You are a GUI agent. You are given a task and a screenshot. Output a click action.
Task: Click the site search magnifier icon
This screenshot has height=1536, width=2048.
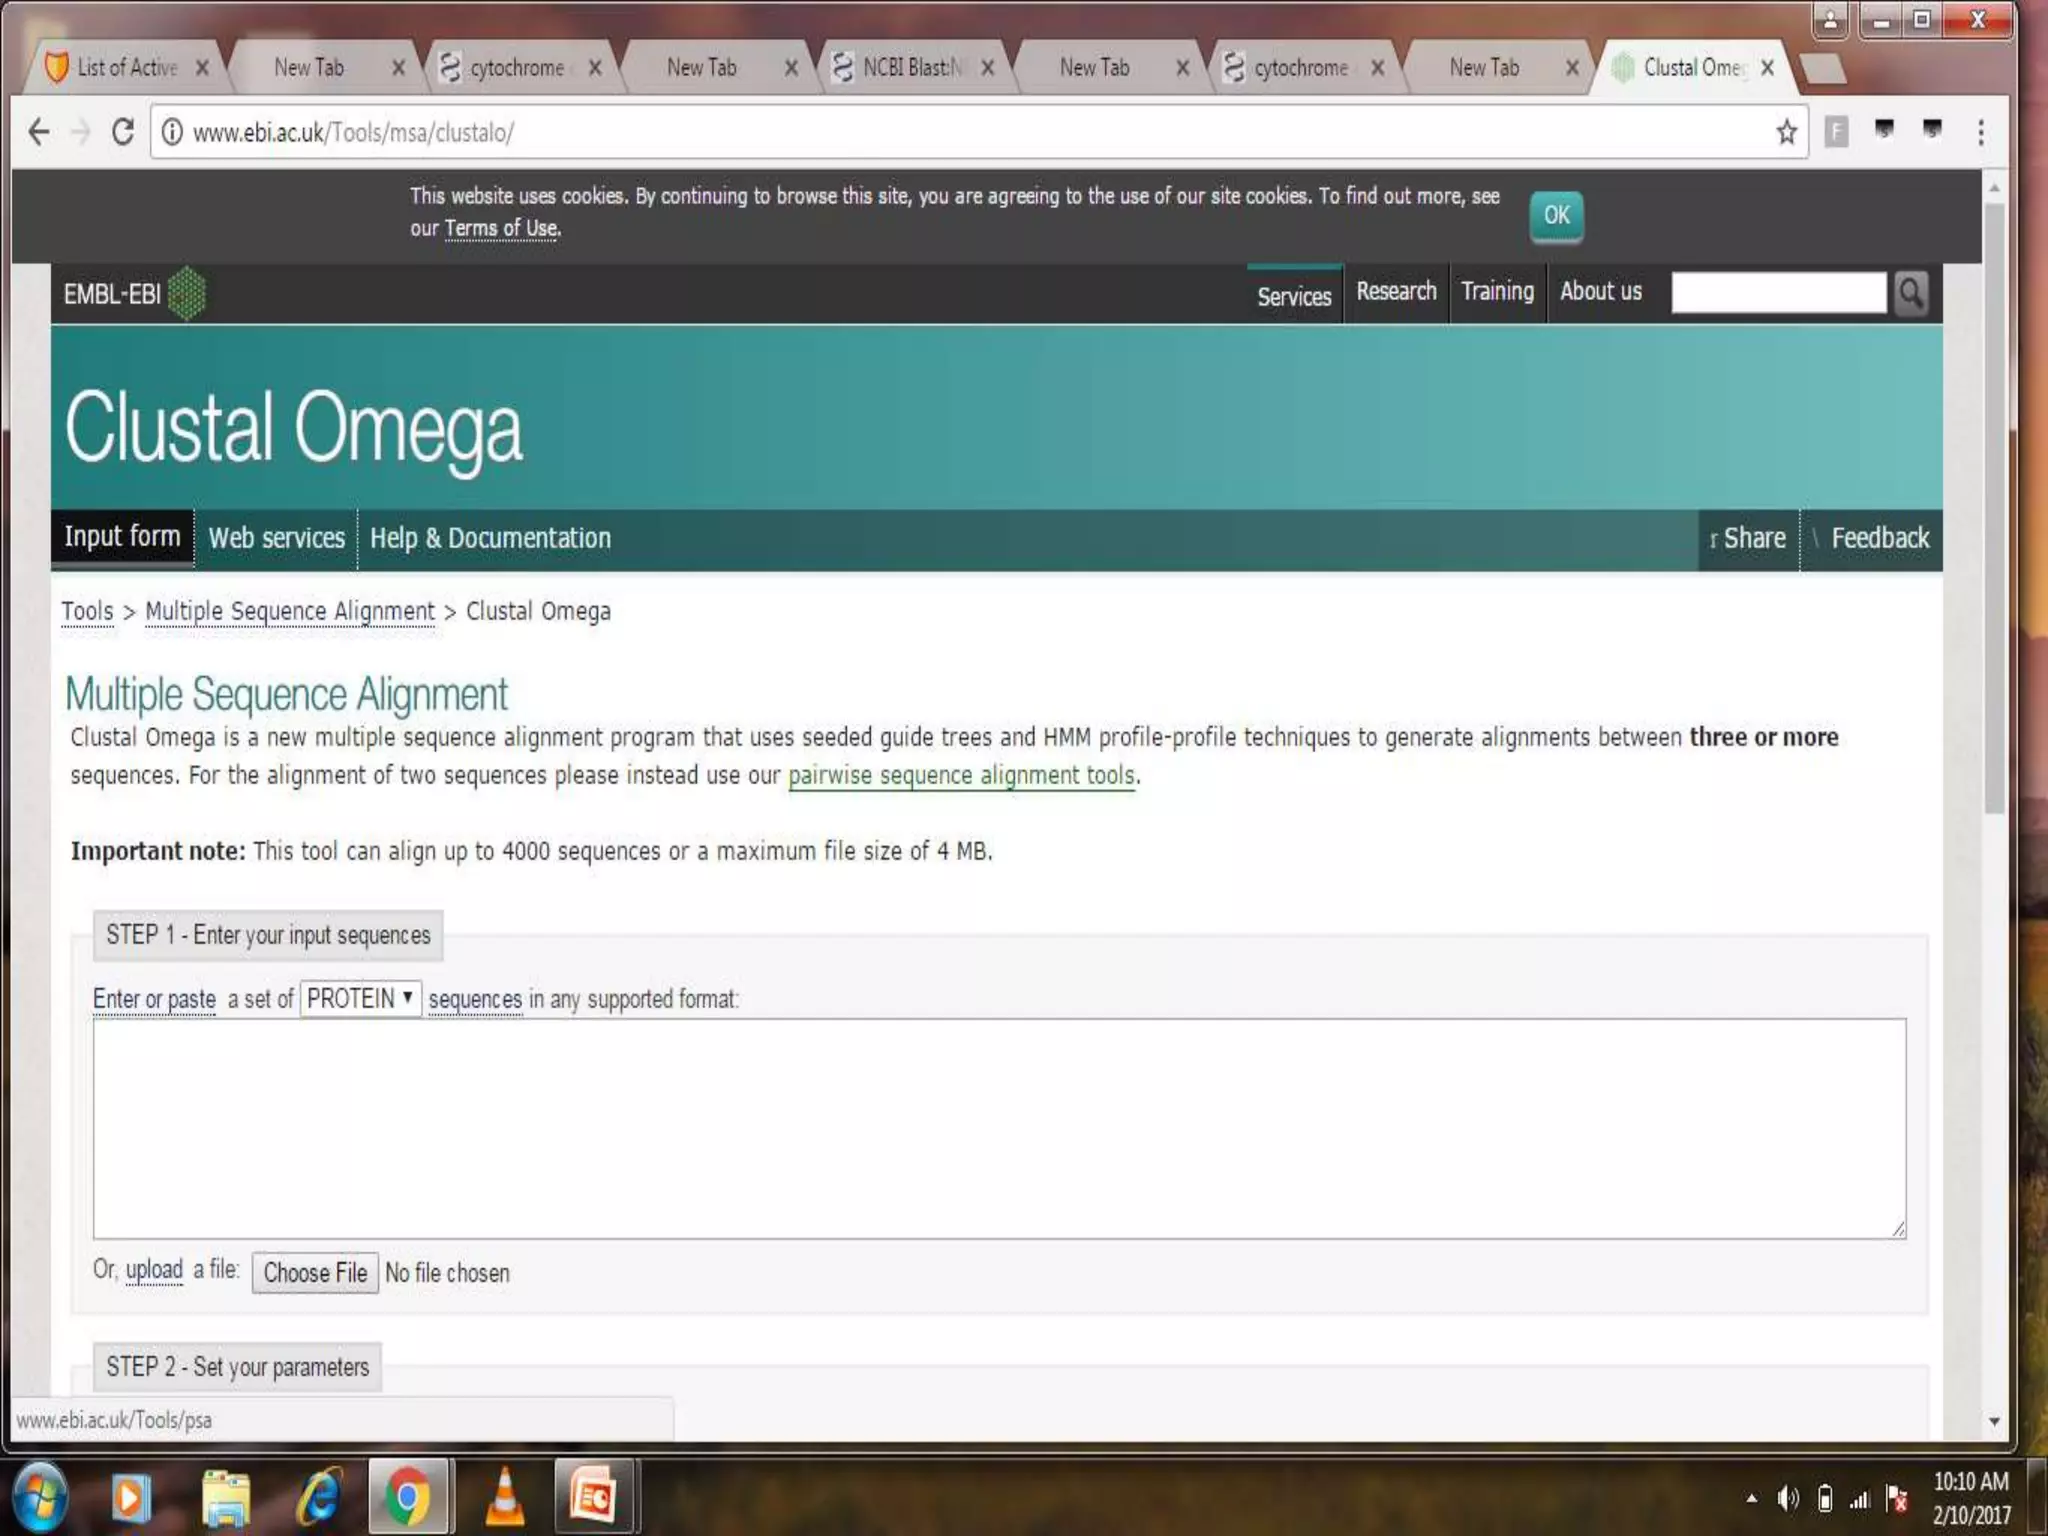pyautogui.click(x=1910, y=293)
